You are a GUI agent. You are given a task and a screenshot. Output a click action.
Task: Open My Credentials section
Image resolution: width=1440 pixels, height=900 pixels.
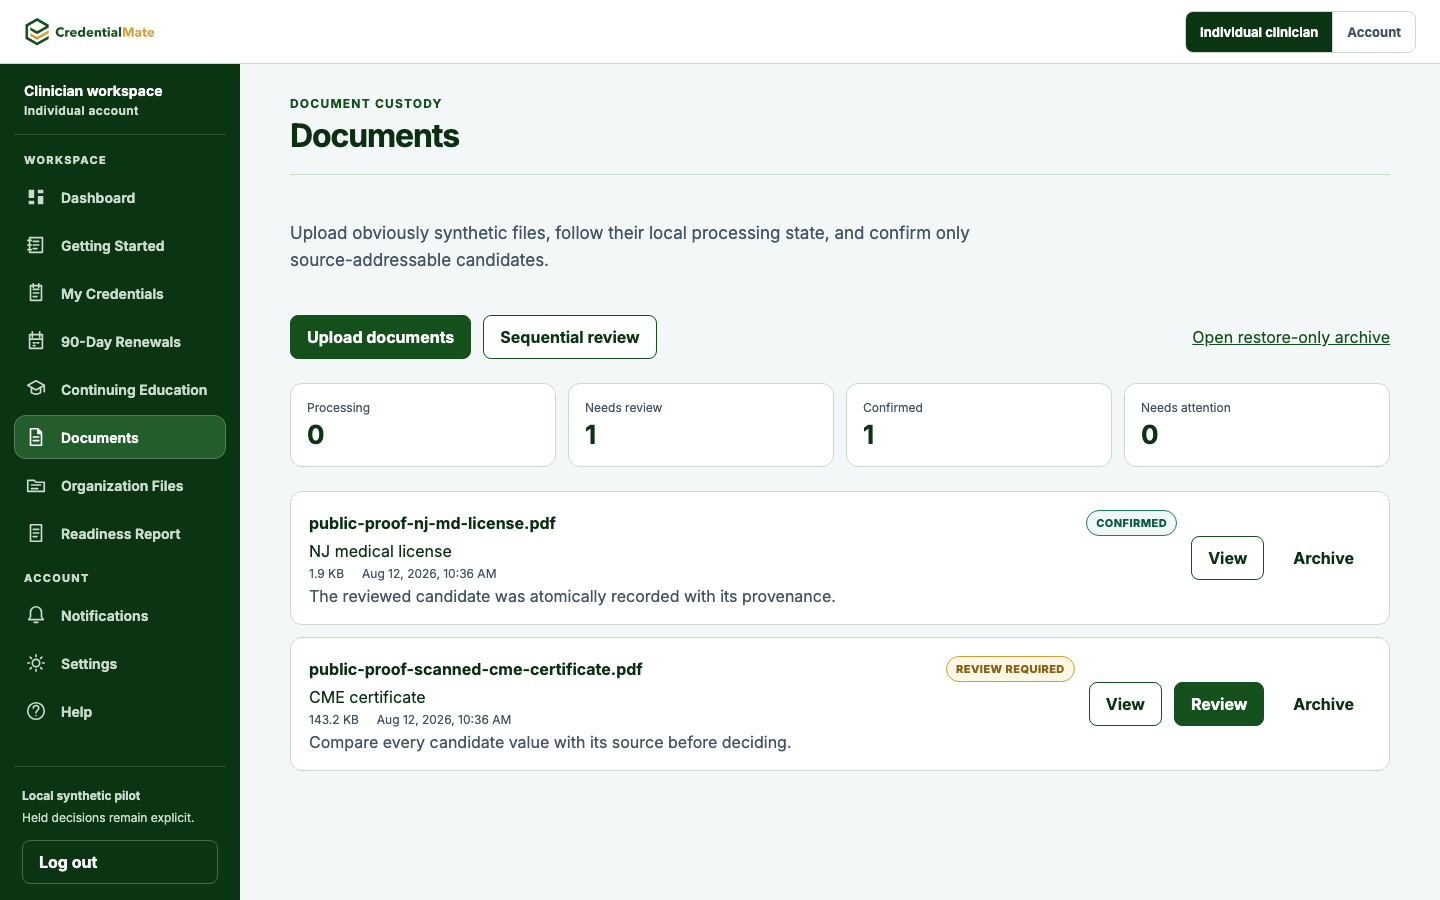point(120,293)
